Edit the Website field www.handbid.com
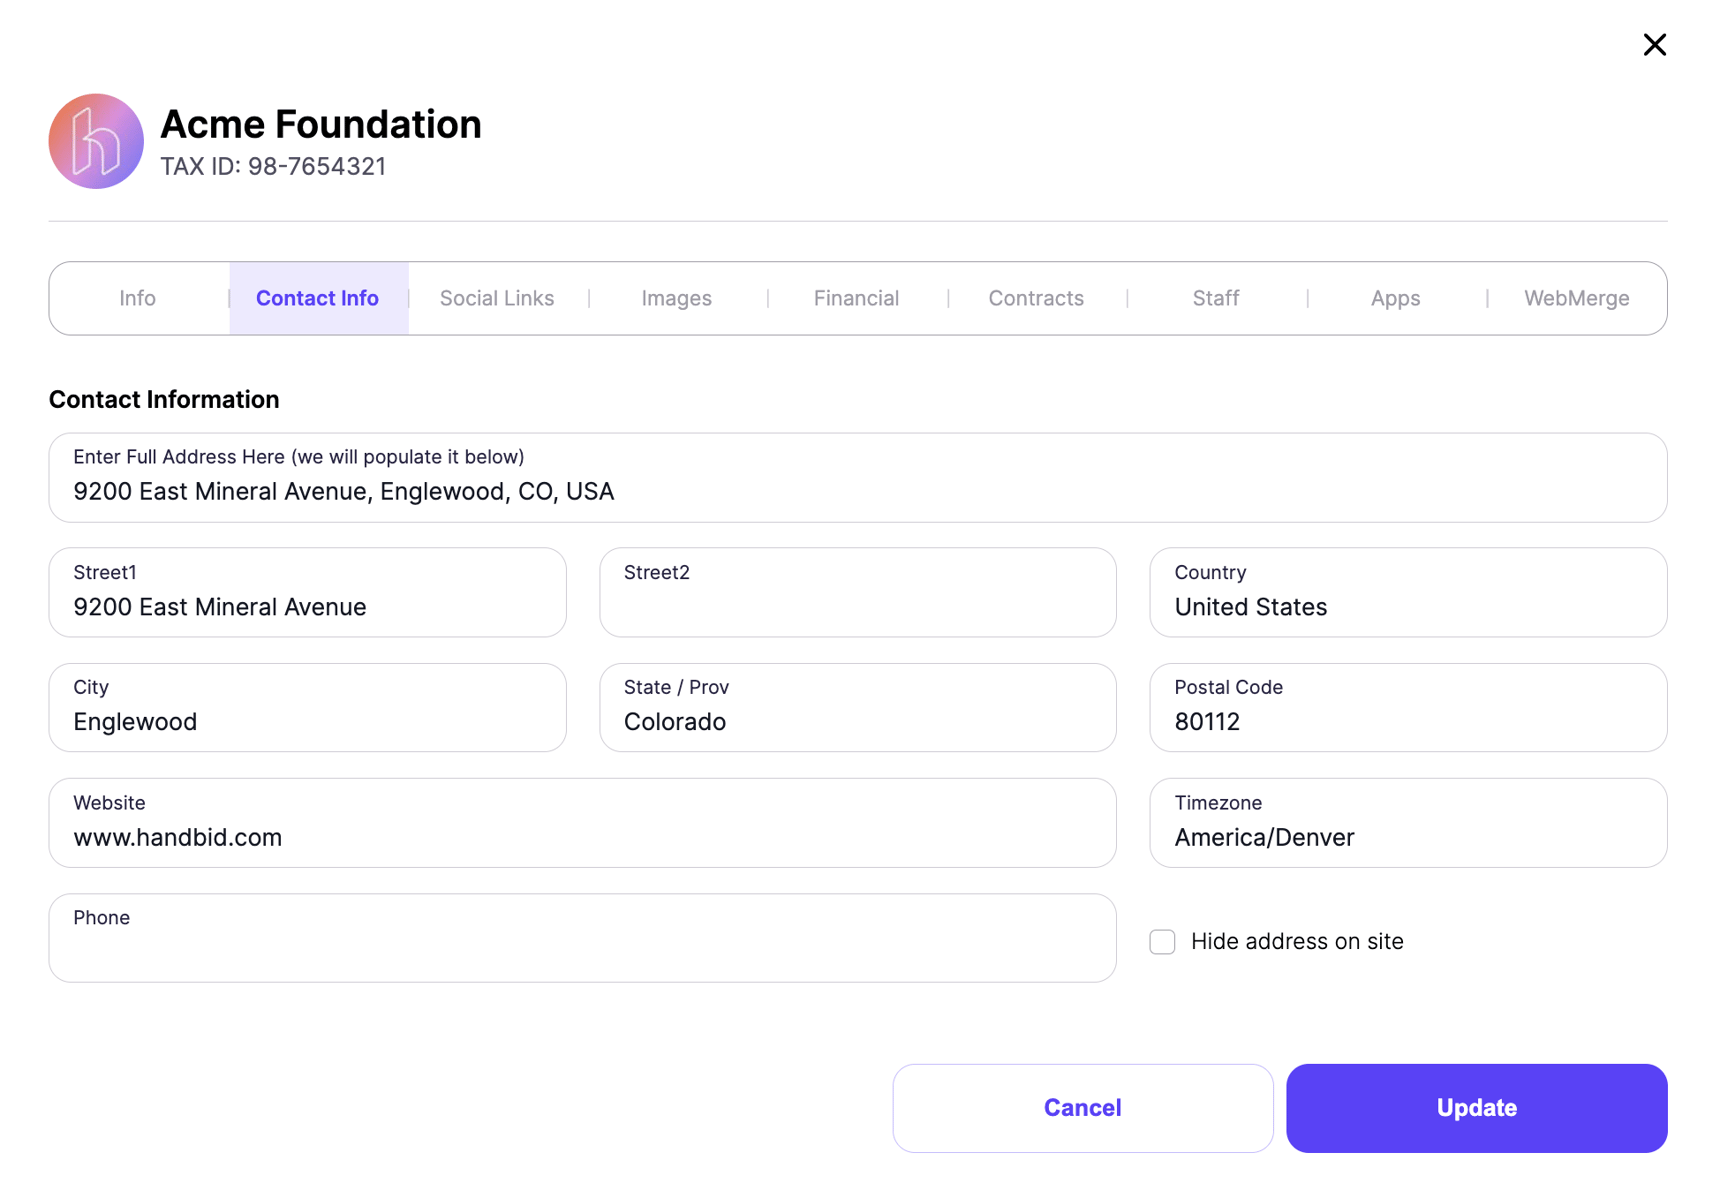Image resolution: width=1720 pixels, height=1183 pixels. pos(582,822)
